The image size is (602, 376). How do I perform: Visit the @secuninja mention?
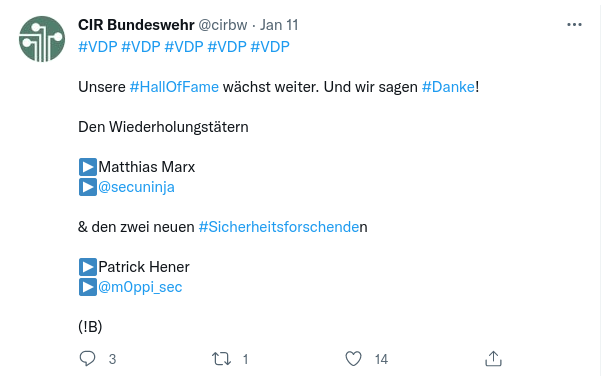click(x=136, y=187)
